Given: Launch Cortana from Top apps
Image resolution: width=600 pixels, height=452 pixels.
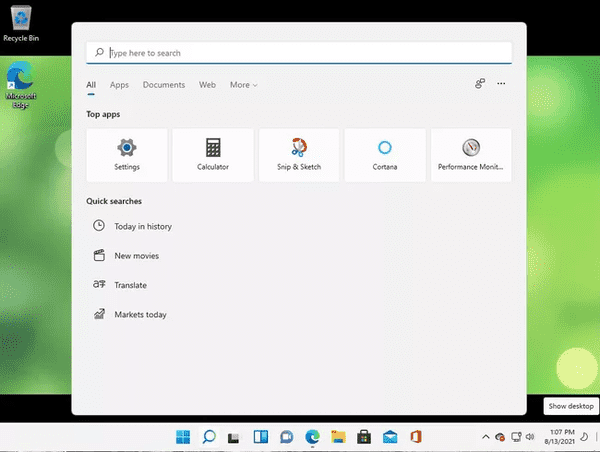Looking at the screenshot, I should click(x=385, y=155).
